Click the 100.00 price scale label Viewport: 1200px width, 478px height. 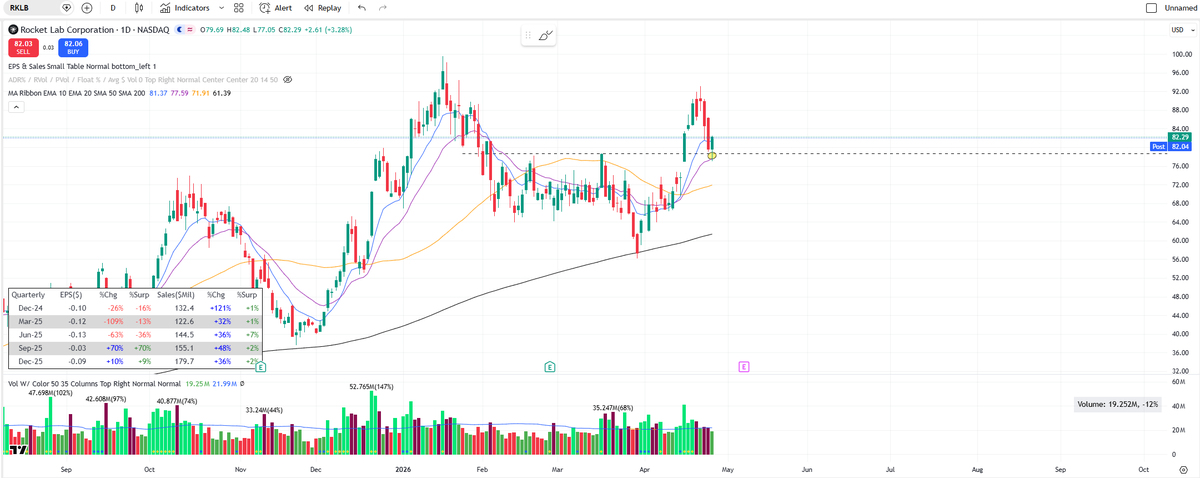1180,54
